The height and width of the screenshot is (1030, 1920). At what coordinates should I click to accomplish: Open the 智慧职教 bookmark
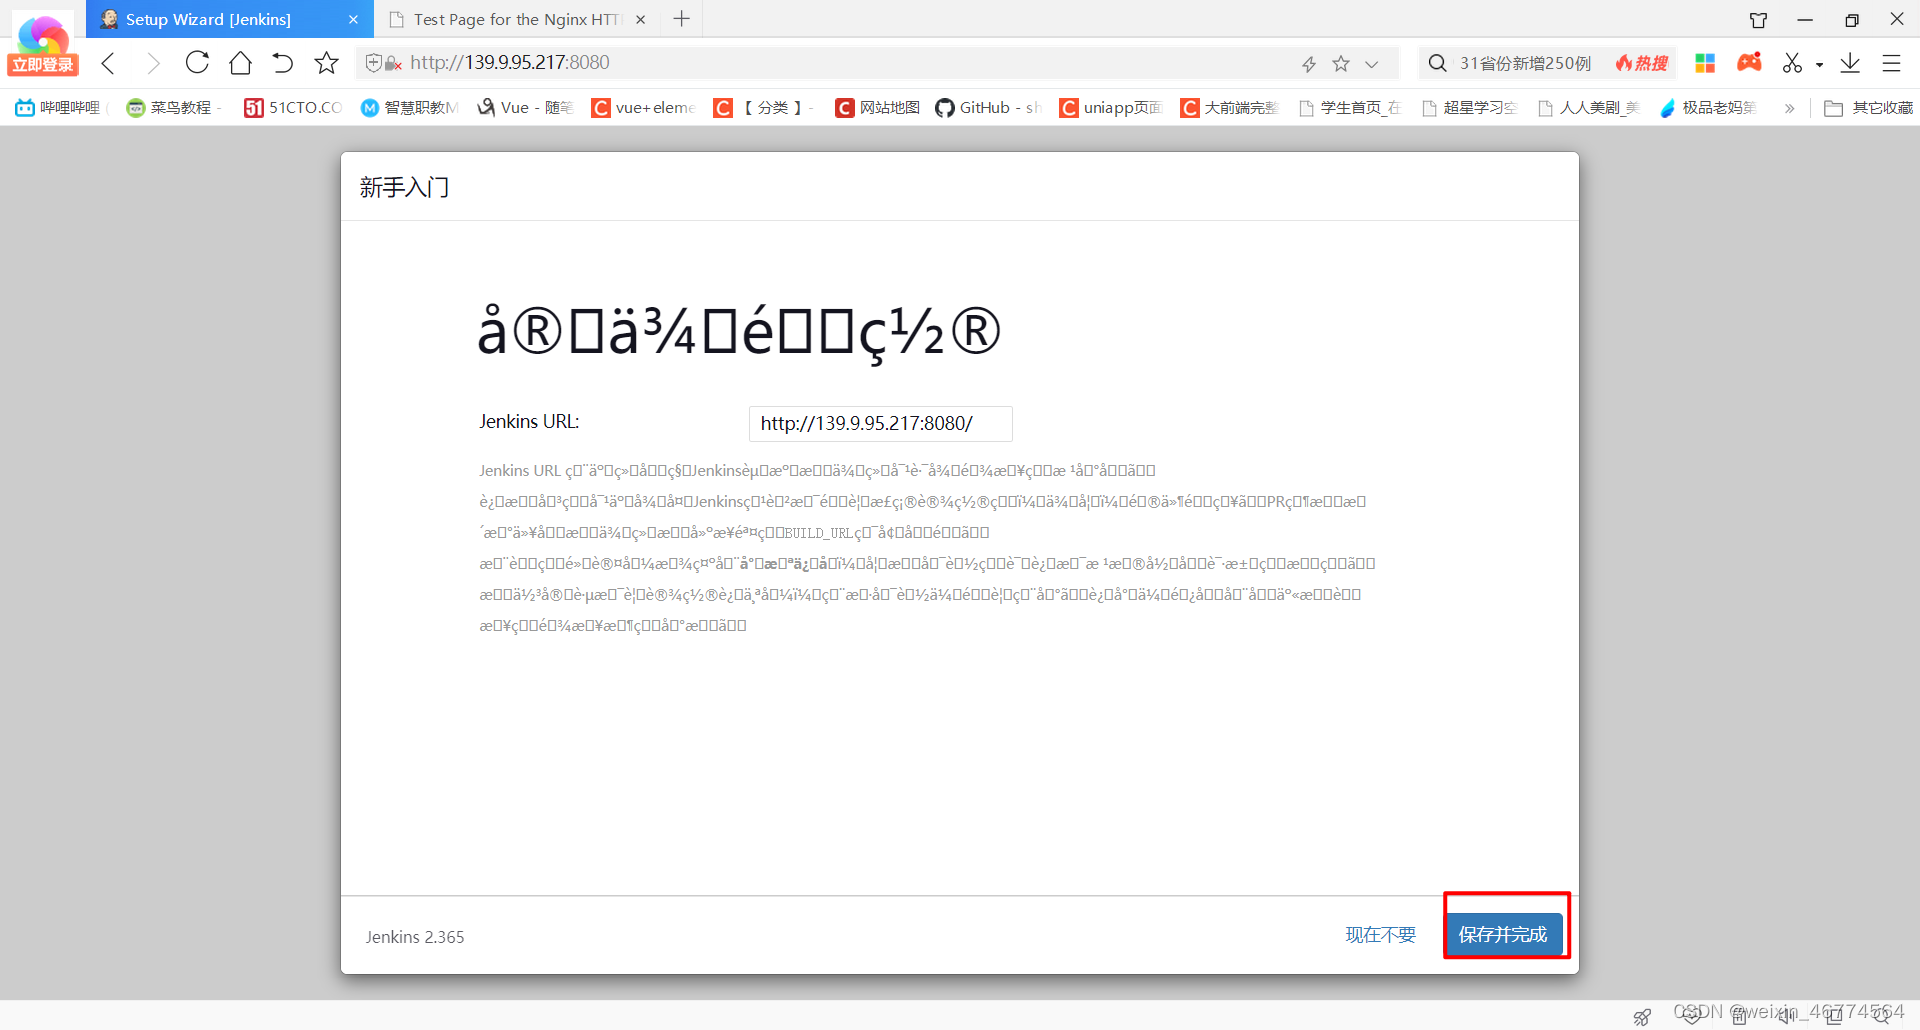tap(409, 107)
